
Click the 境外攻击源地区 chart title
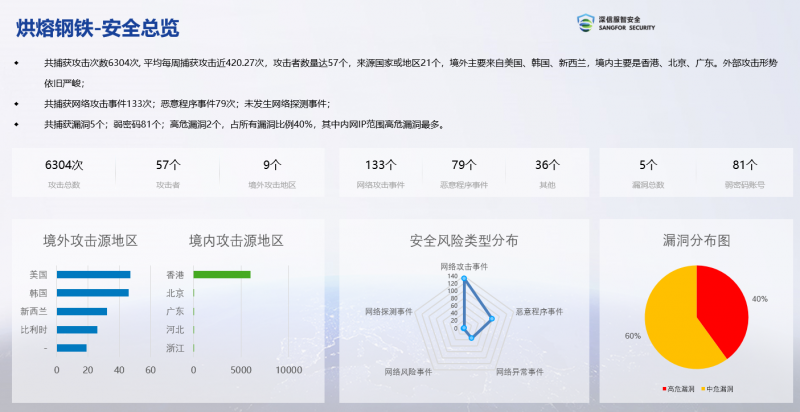90,241
